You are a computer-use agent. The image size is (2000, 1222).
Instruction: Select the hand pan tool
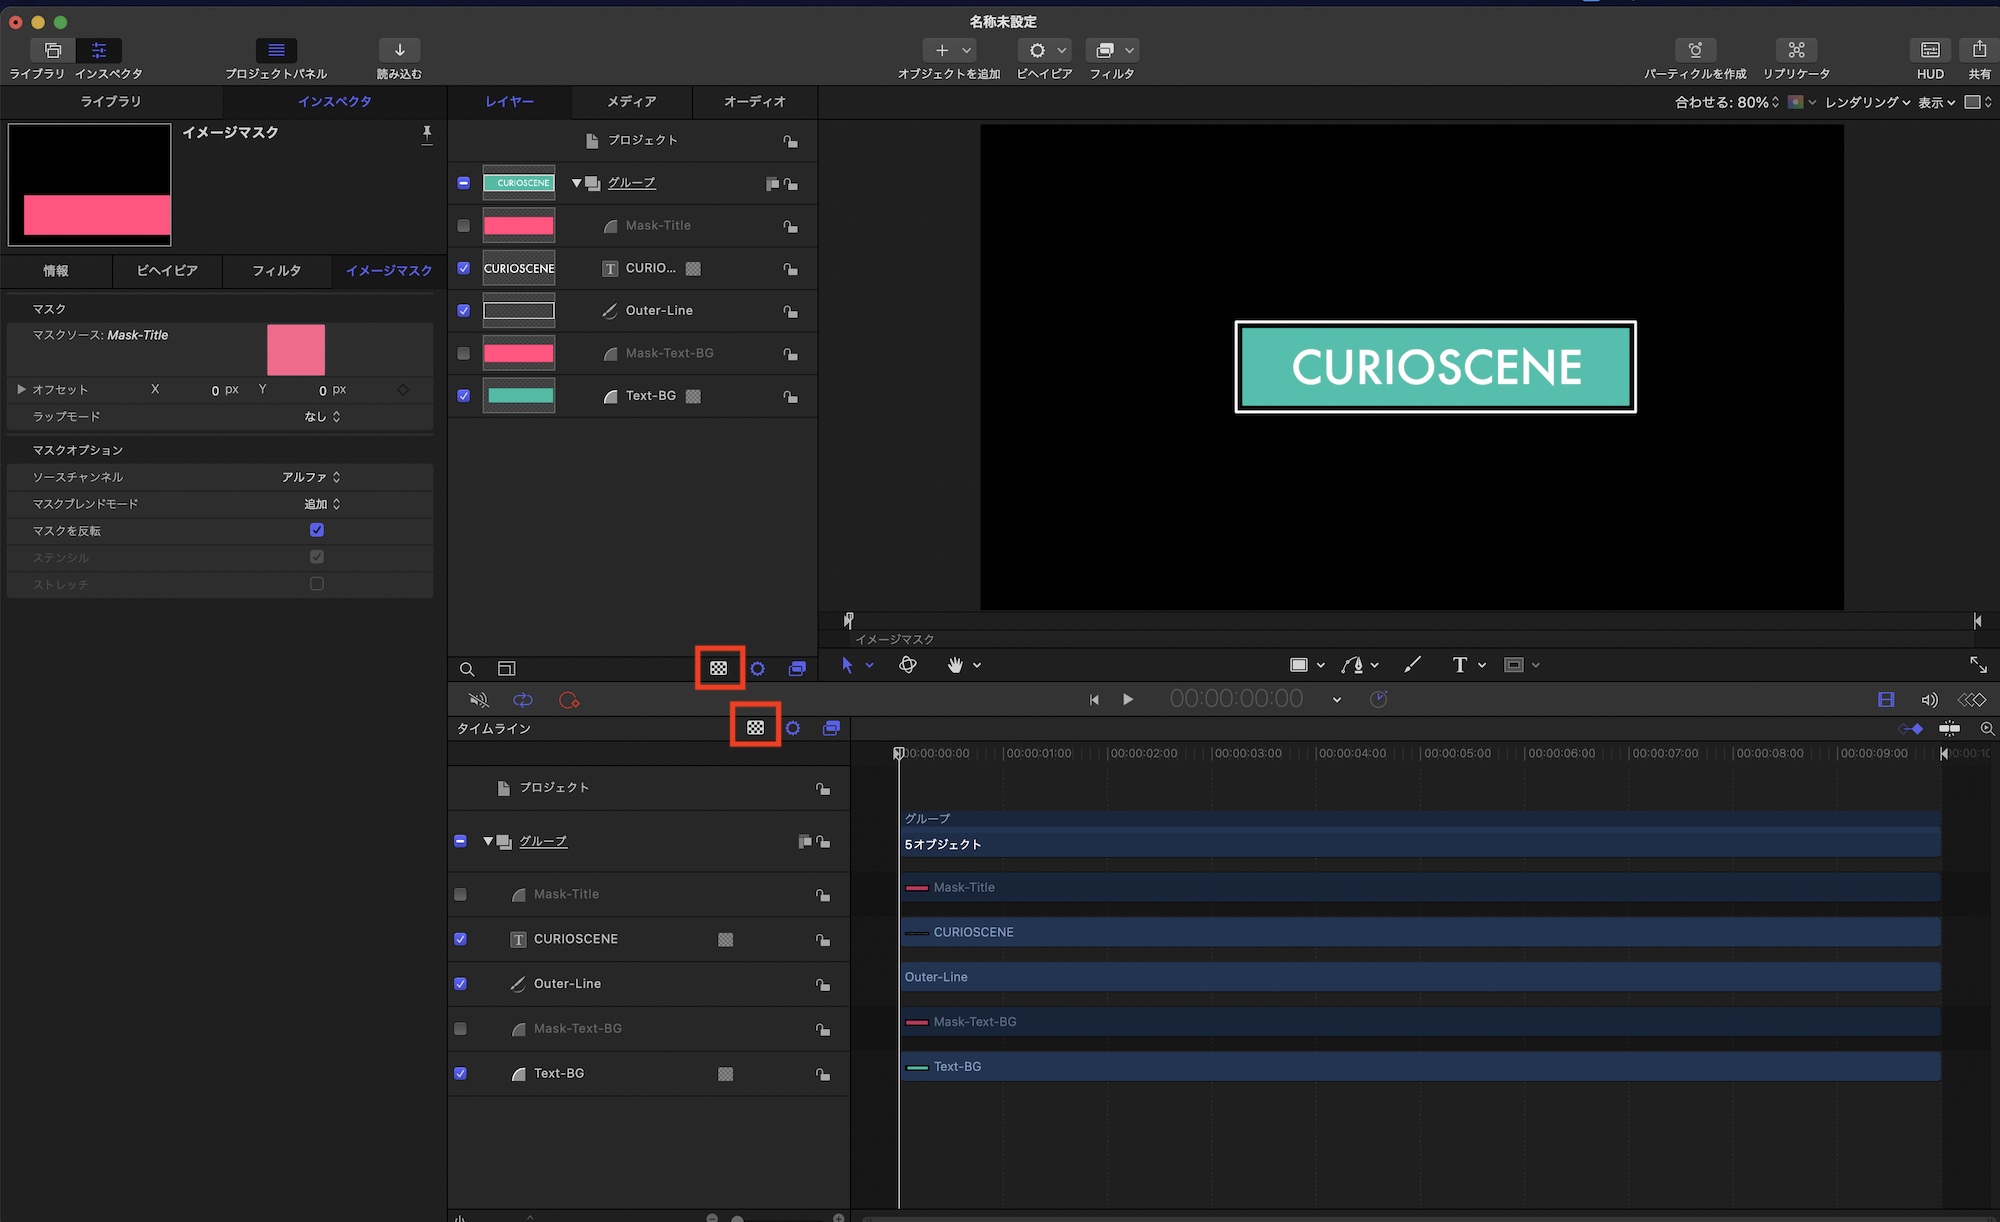tap(955, 665)
